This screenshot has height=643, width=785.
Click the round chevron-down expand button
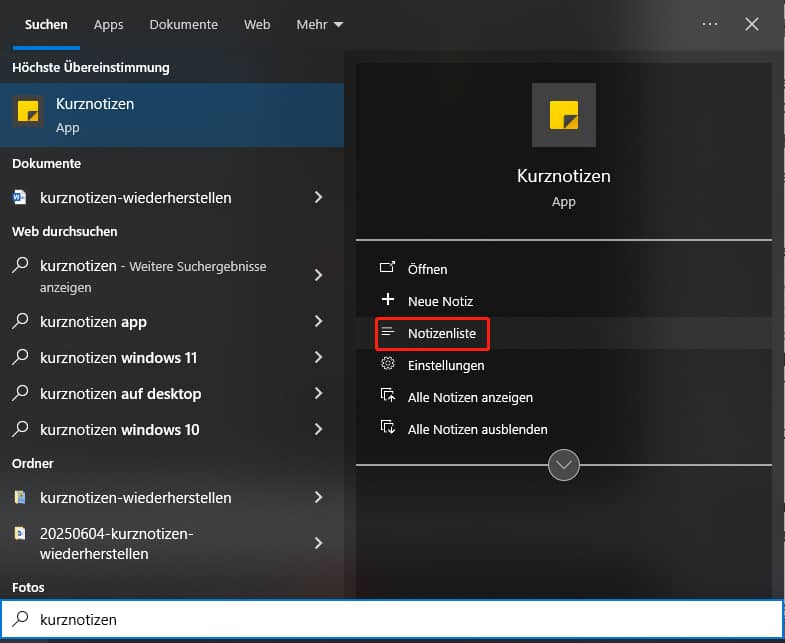[x=564, y=465]
